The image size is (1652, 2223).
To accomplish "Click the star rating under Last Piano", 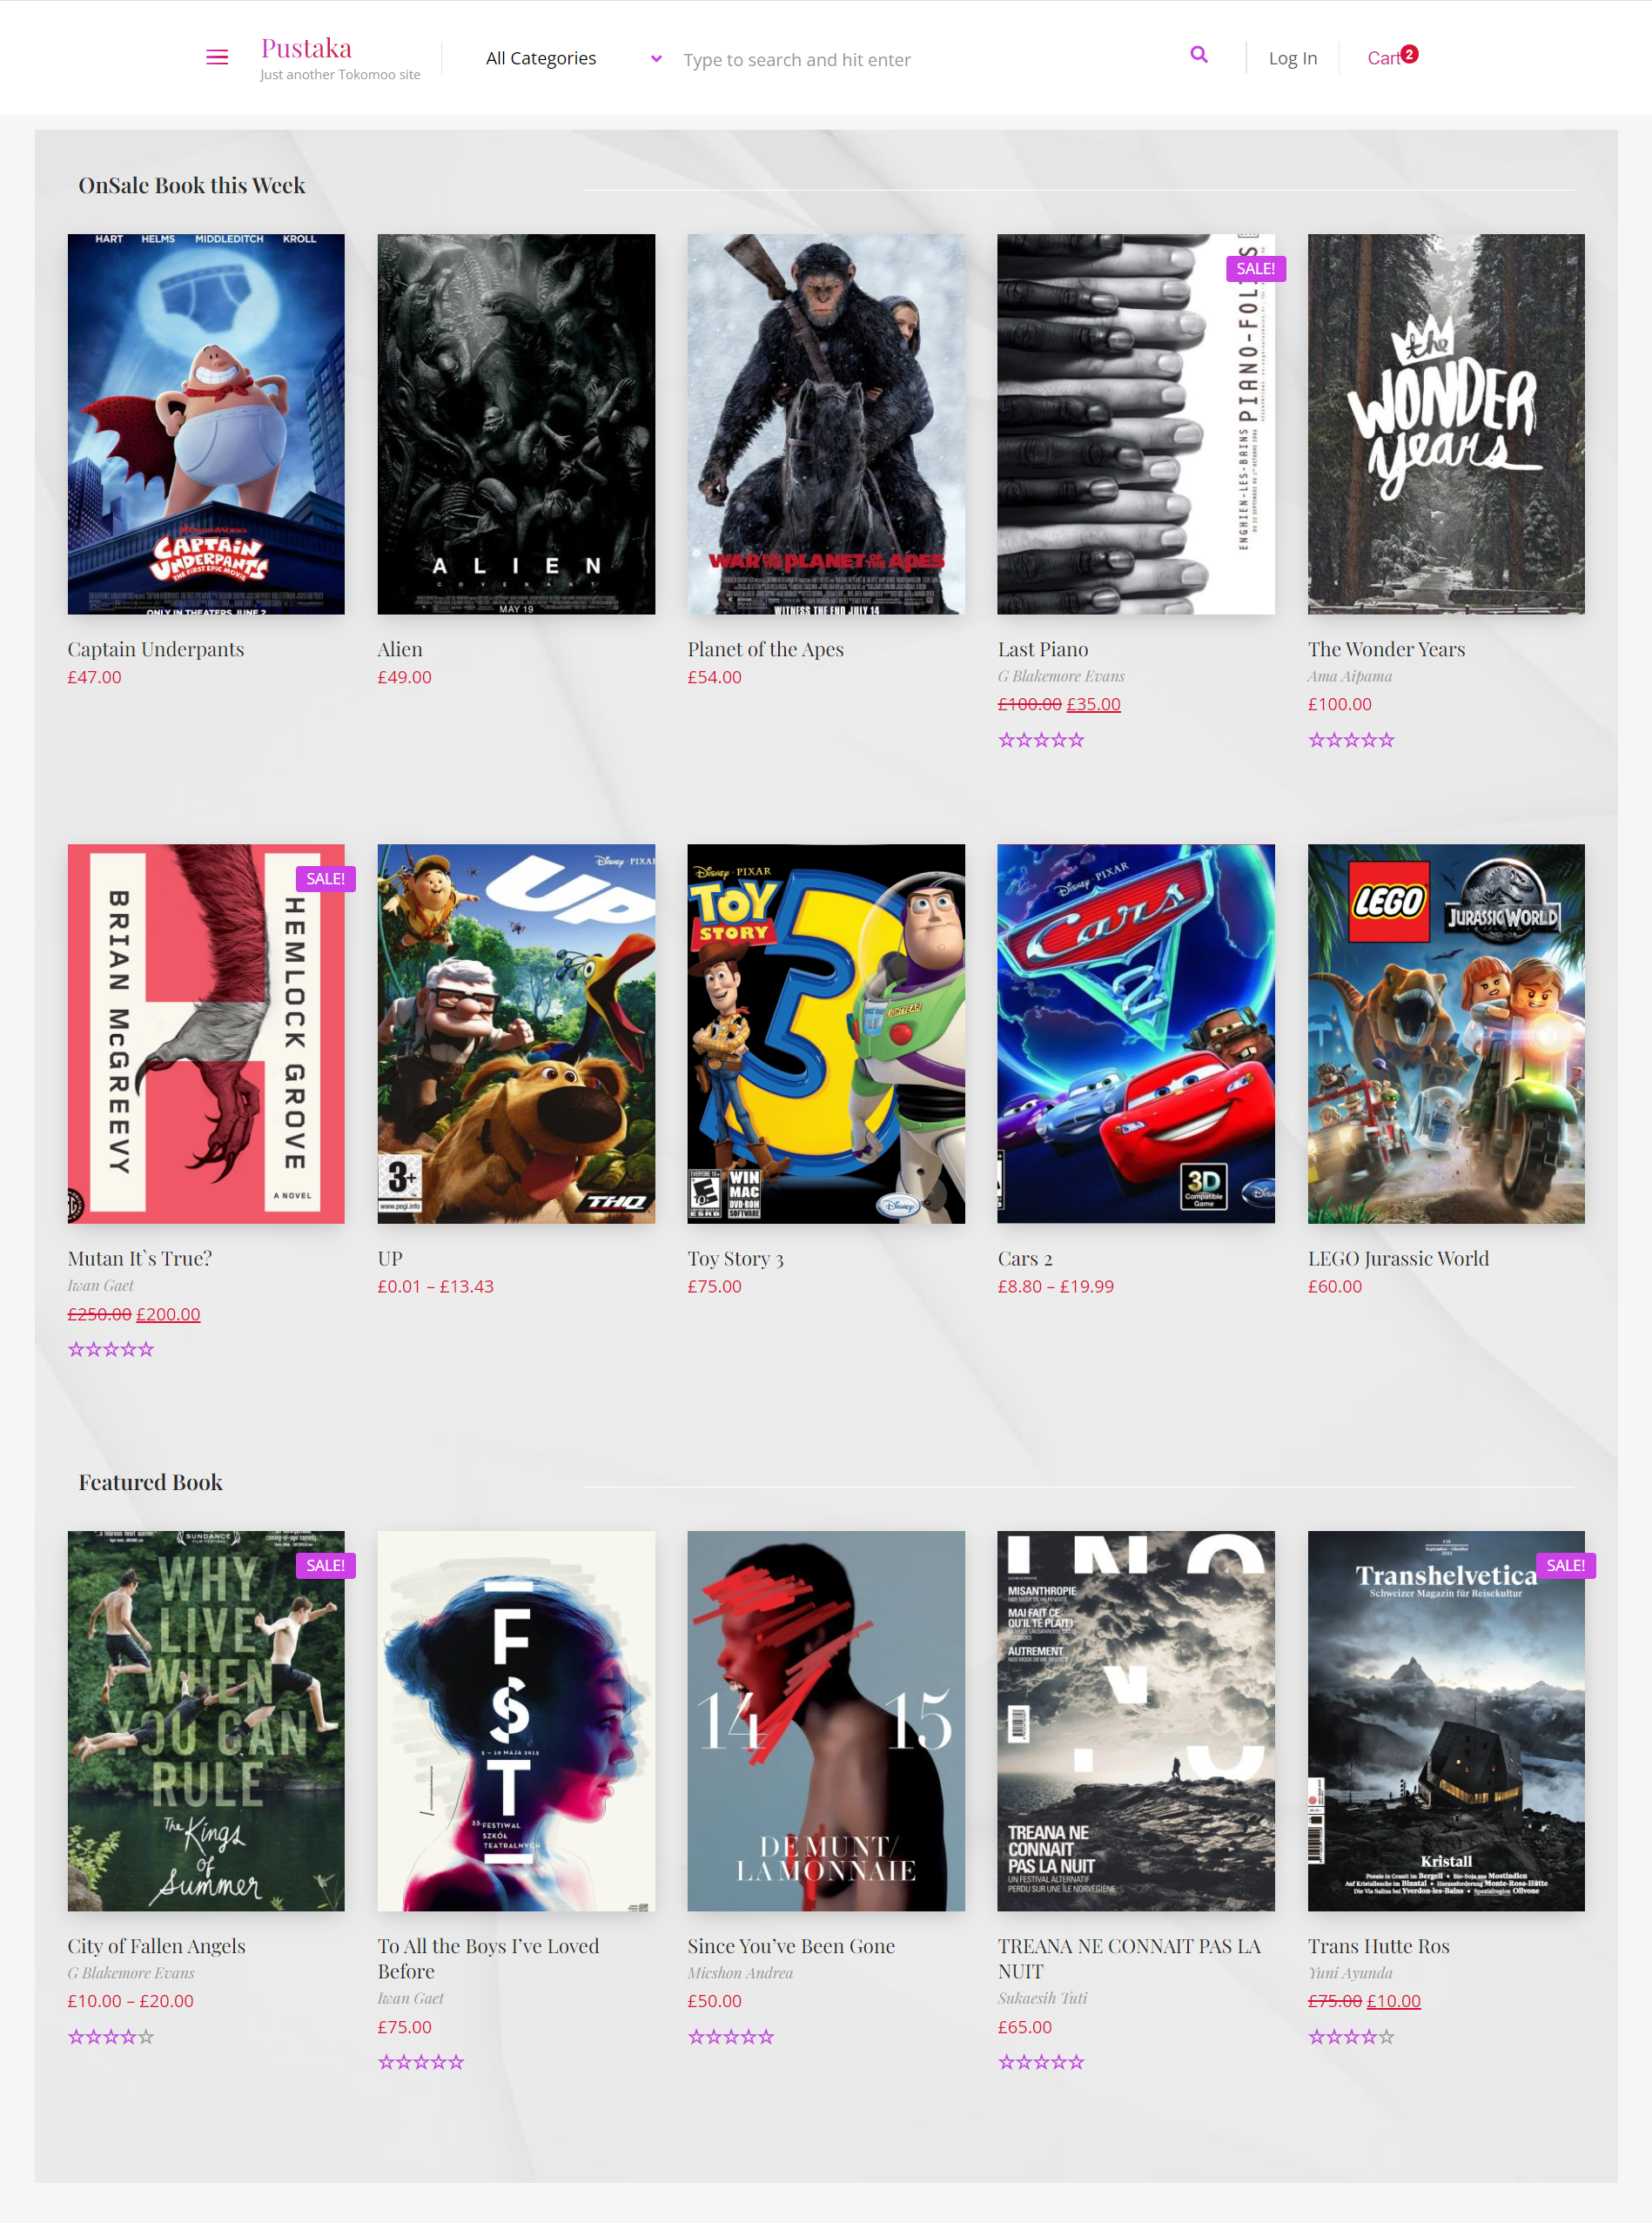I will pyautogui.click(x=1041, y=740).
